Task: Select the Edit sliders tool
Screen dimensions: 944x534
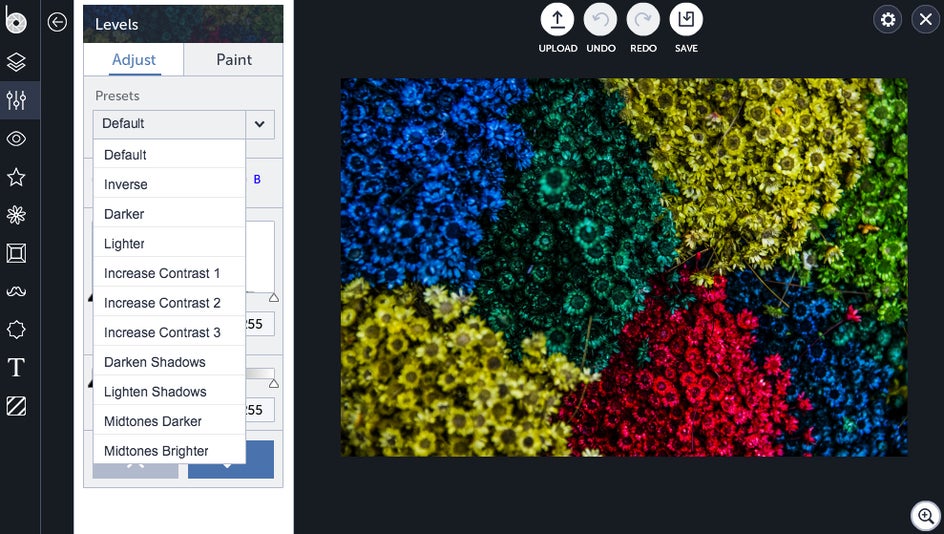Action: pos(16,100)
